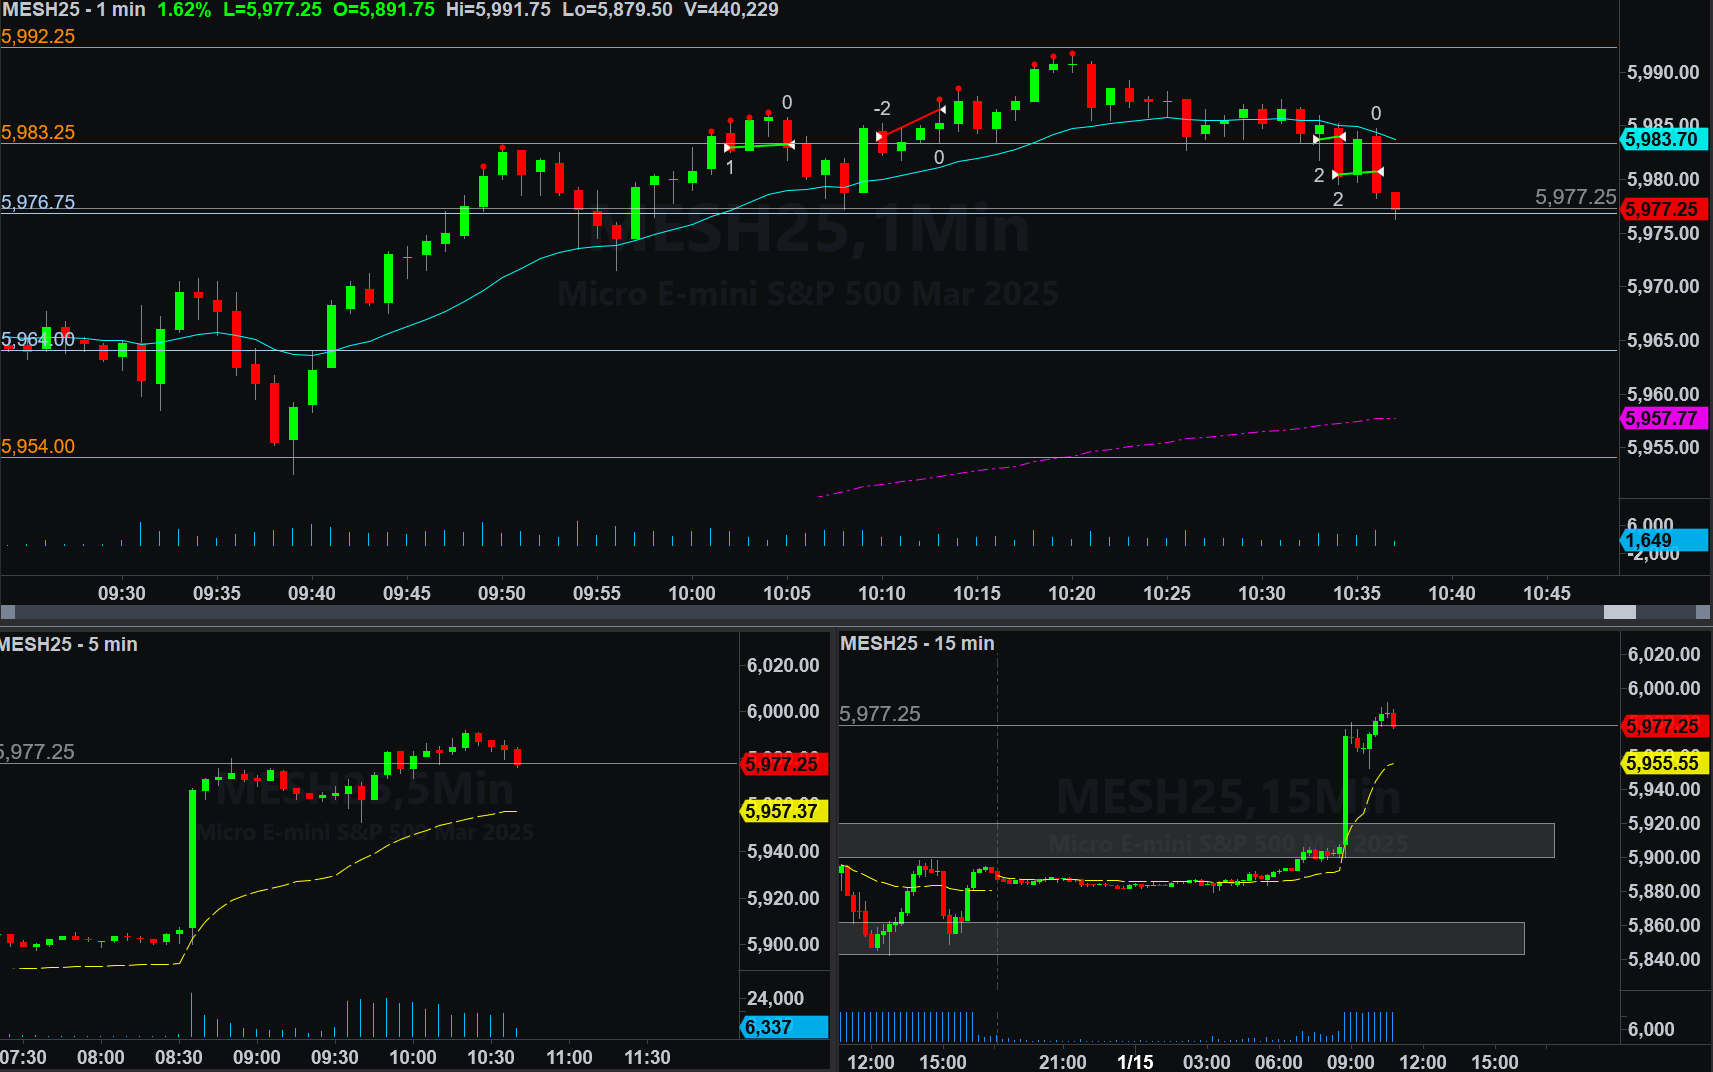
Task: Click the upper gray zone rectangle on 15-min chart
Action: click(x=1195, y=840)
